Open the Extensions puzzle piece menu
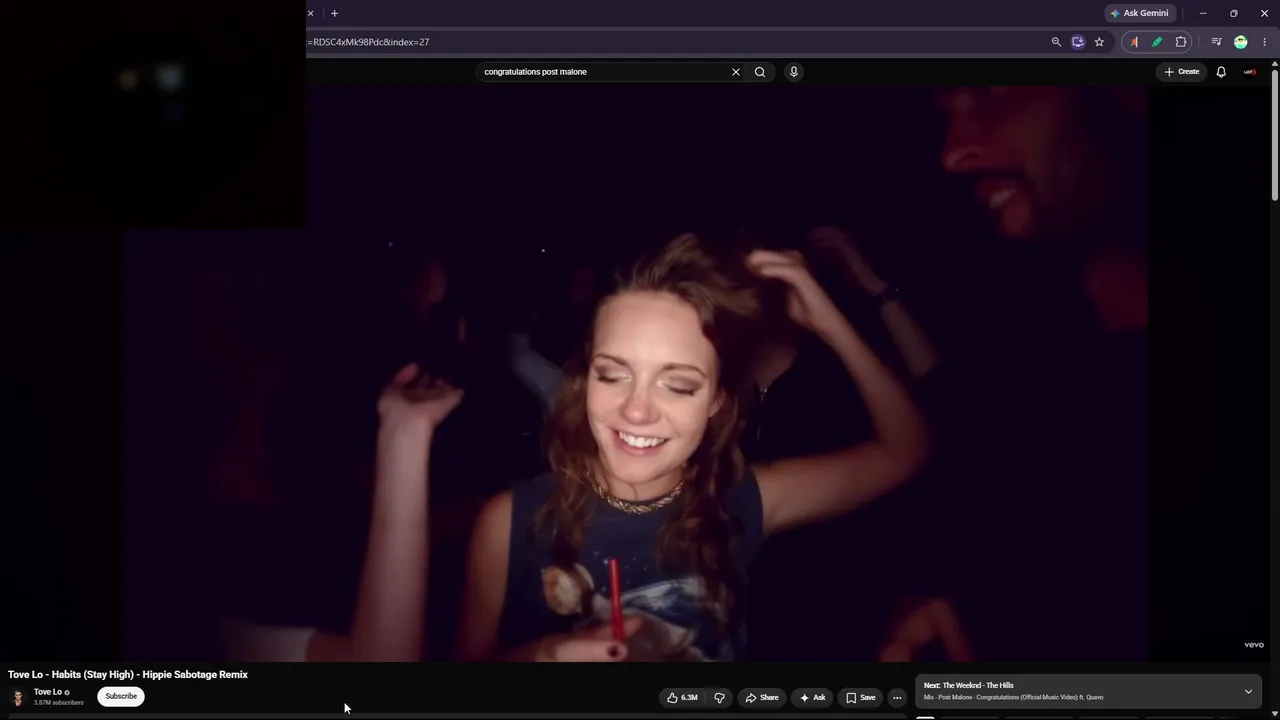The height and width of the screenshot is (720, 1280). pos(1181,42)
